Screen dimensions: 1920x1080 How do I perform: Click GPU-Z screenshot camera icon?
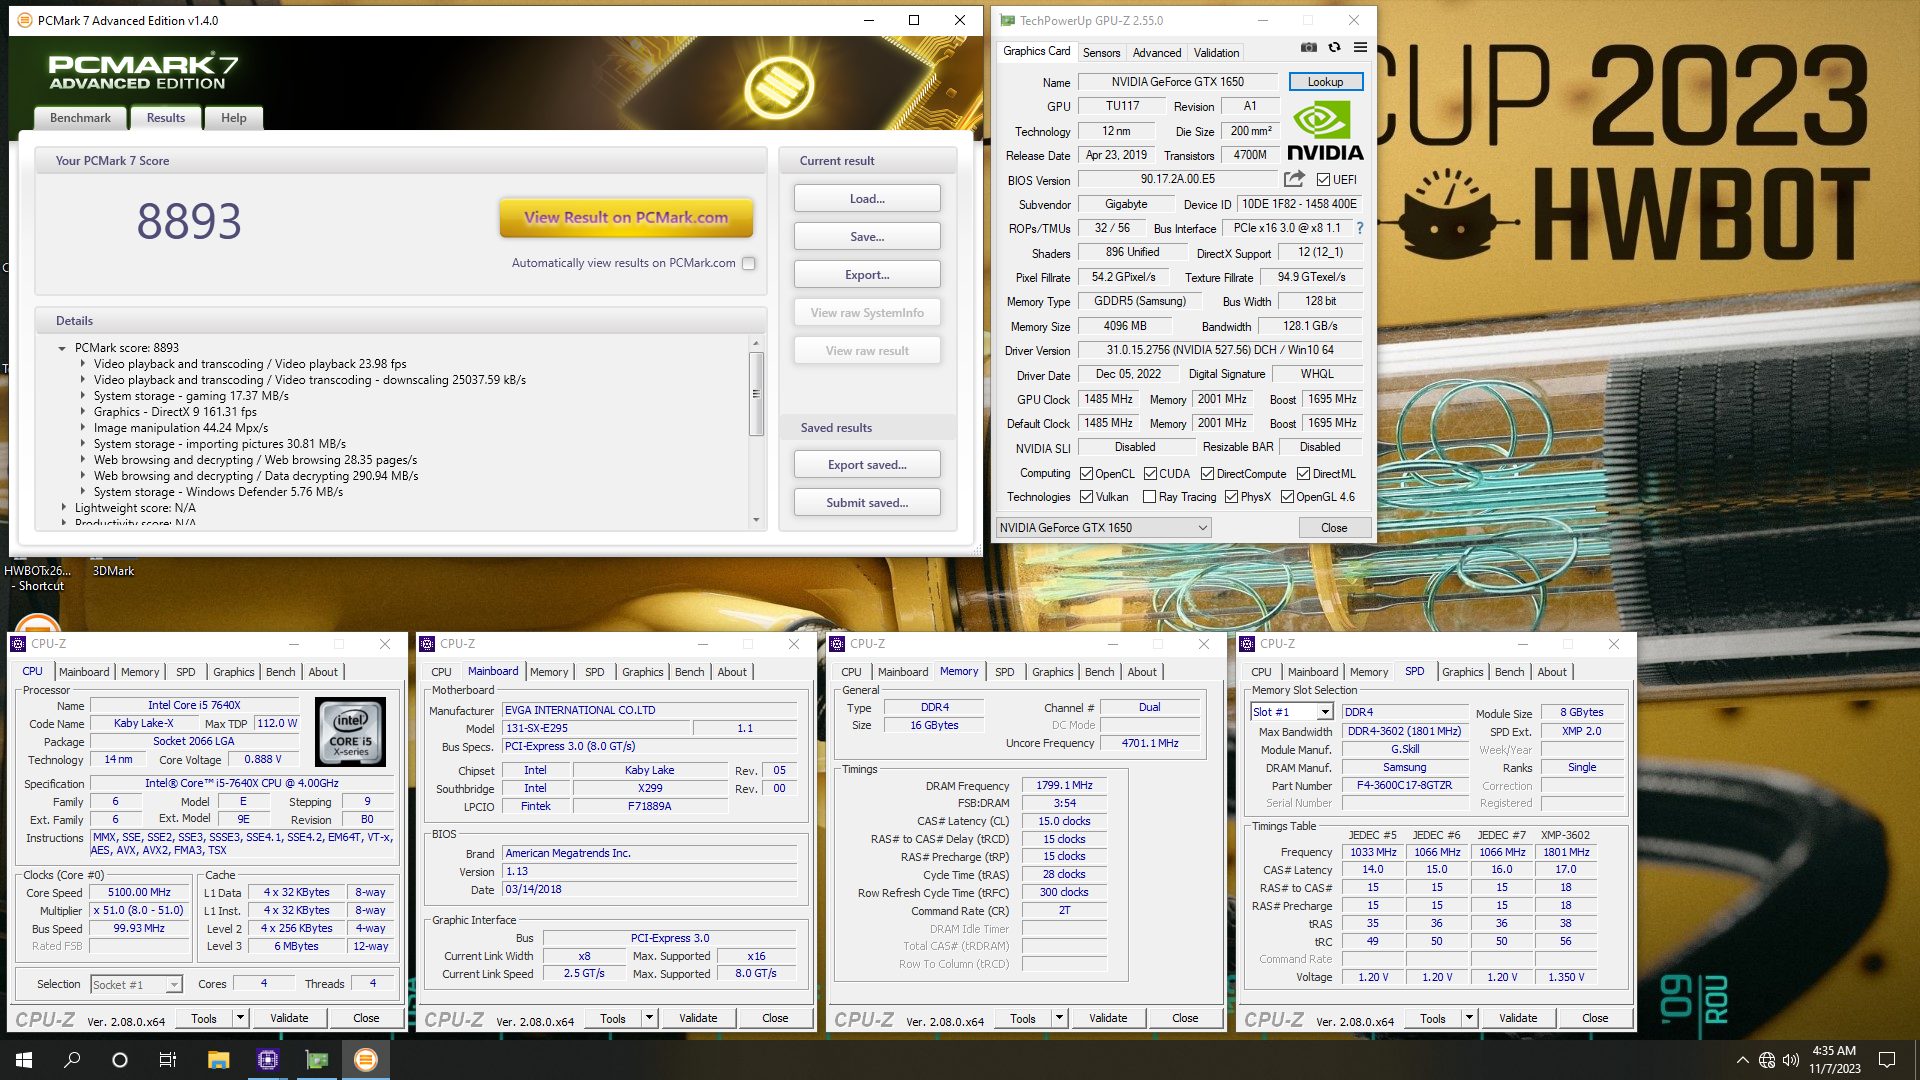click(x=1308, y=47)
